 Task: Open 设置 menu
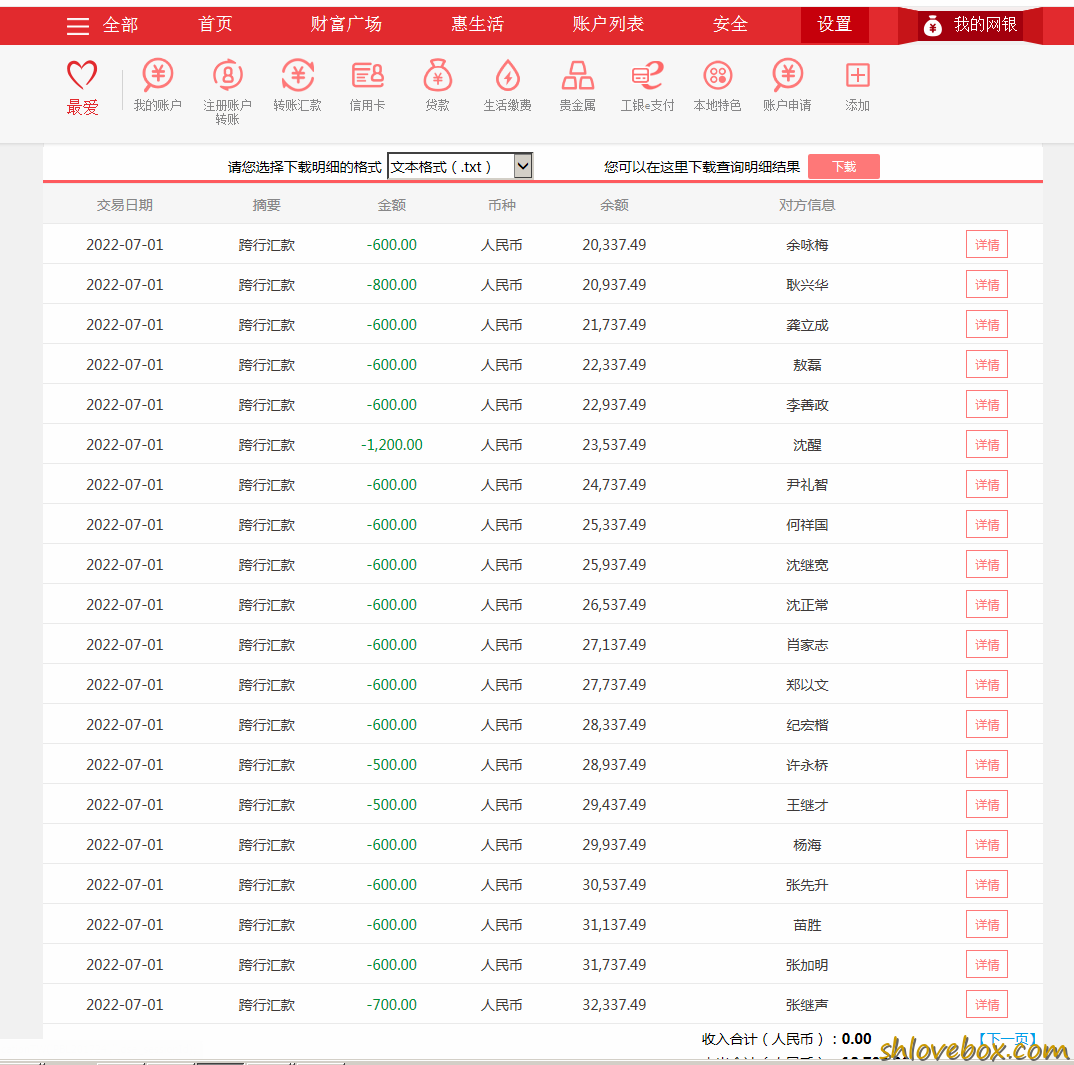[x=834, y=24]
